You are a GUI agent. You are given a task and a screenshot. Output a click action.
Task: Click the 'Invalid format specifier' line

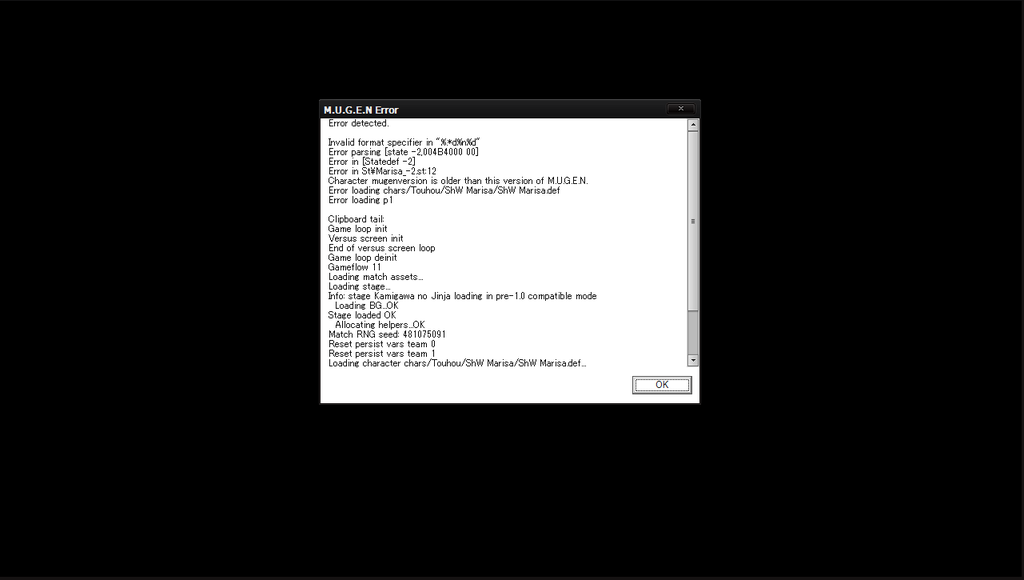pyautogui.click(x=404, y=142)
